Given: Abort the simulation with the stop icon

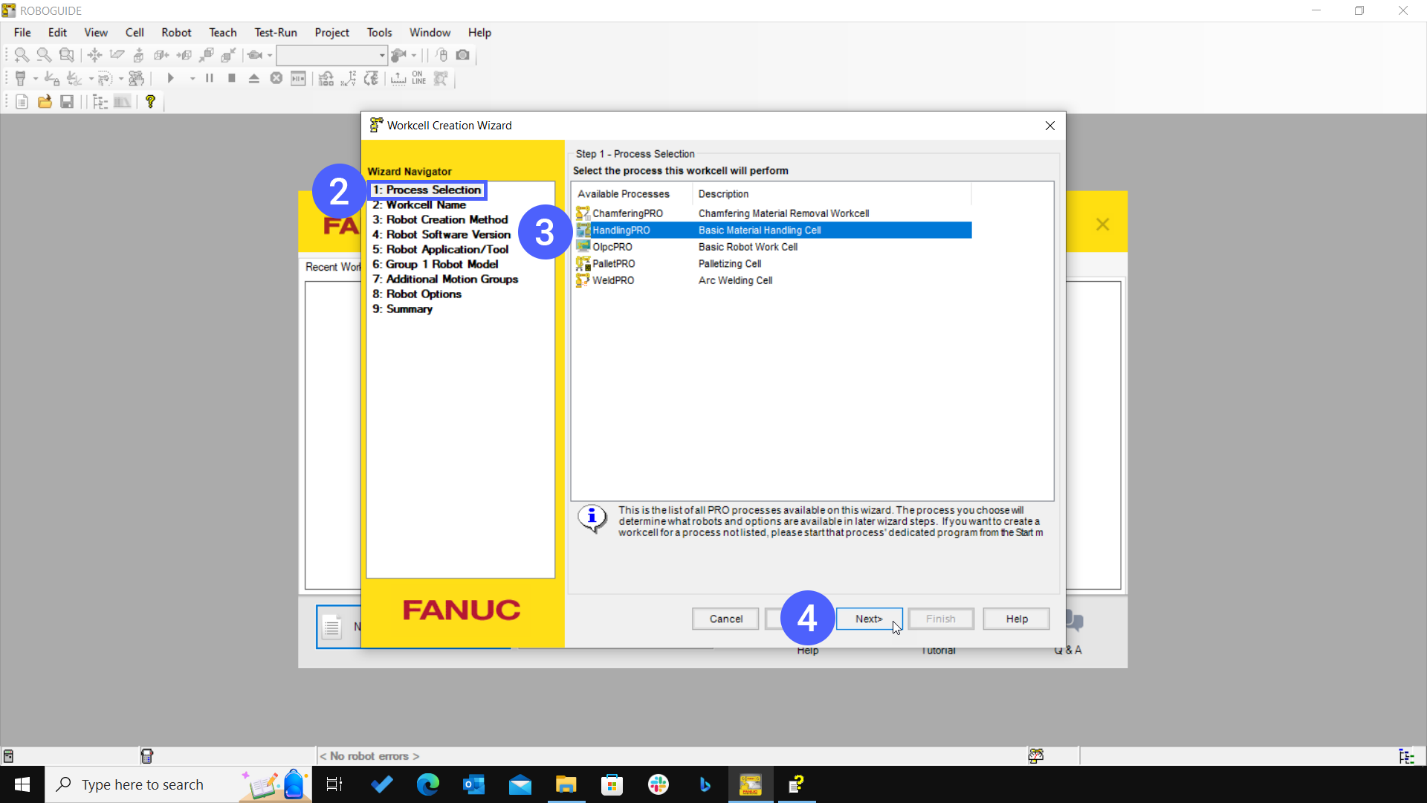Looking at the screenshot, I should pyautogui.click(x=231, y=78).
